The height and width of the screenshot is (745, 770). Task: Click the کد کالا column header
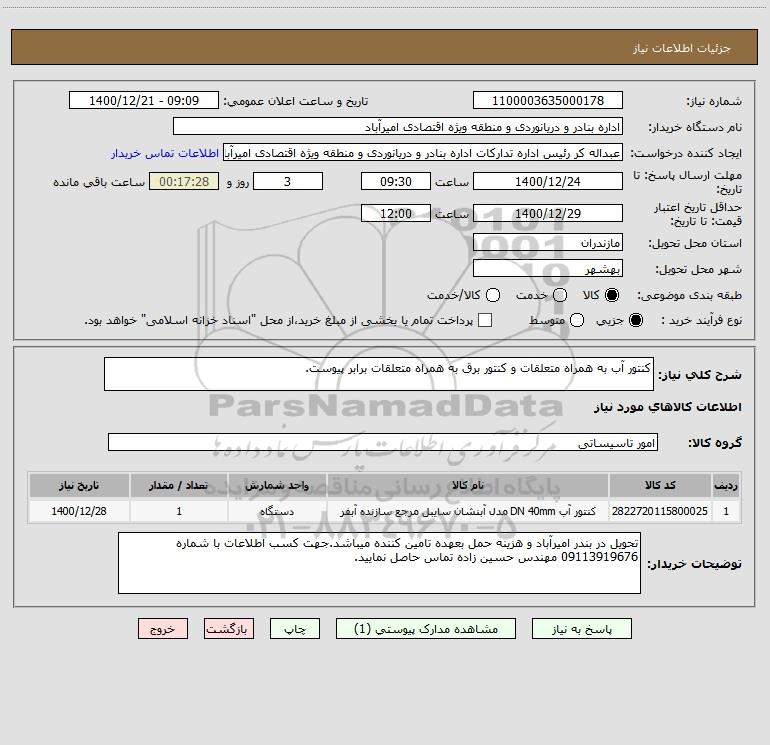(660, 485)
